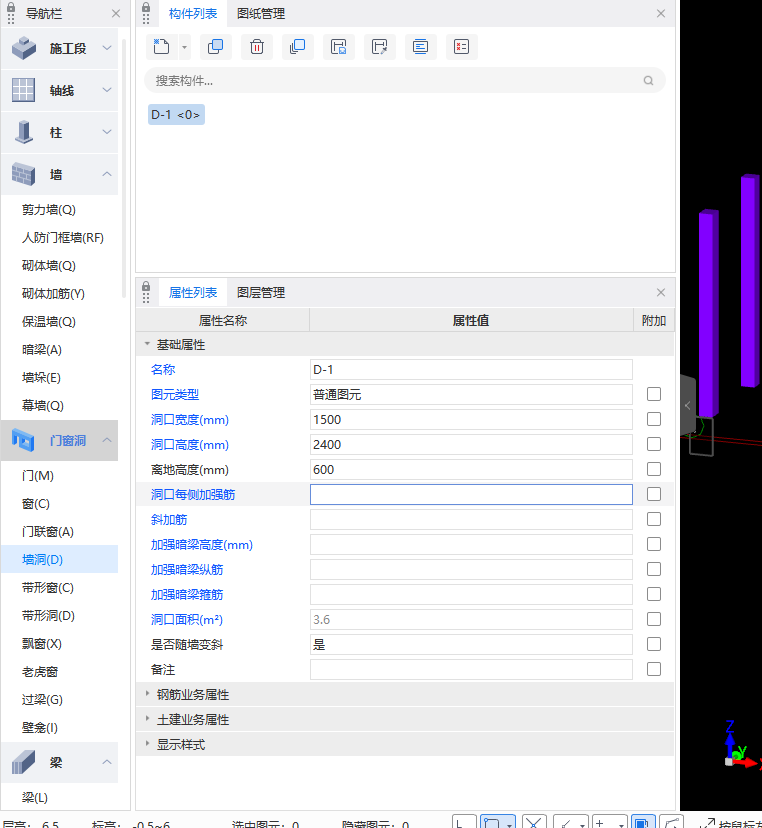
Task: Tick 附加 checkbox for 洞口面积
Action: click(x=654, y=619)
